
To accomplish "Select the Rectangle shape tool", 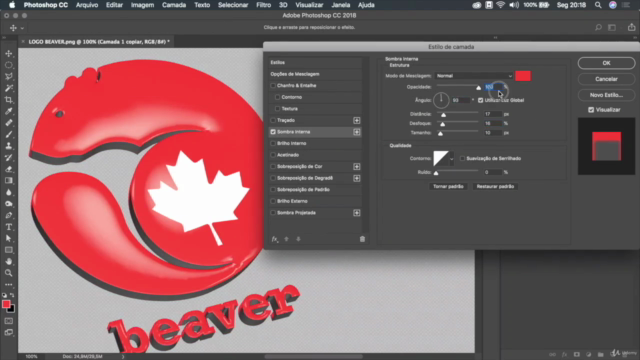I will click(9, 250).
